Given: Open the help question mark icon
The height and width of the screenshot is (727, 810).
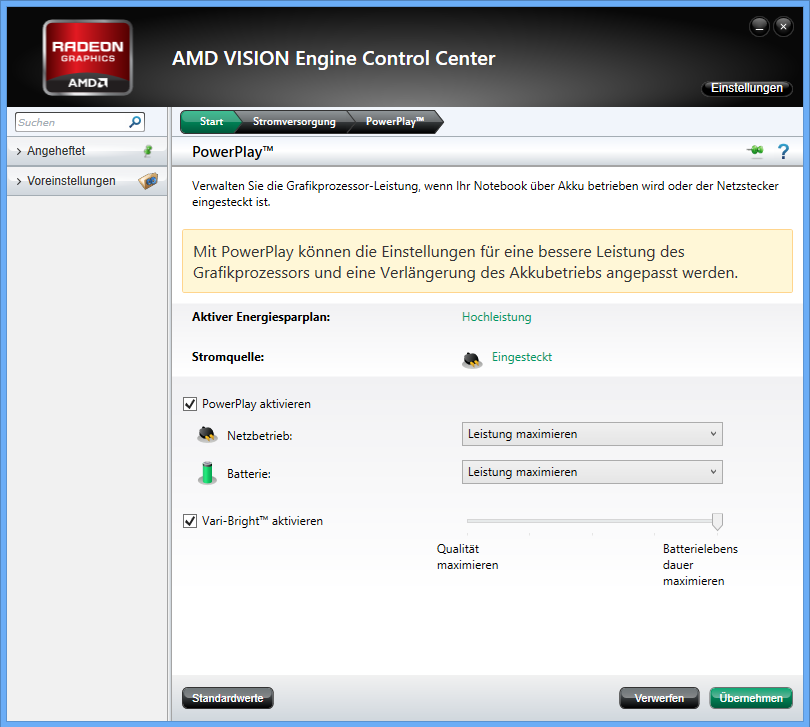Looking at the screenshot, I should coord(783,151).
